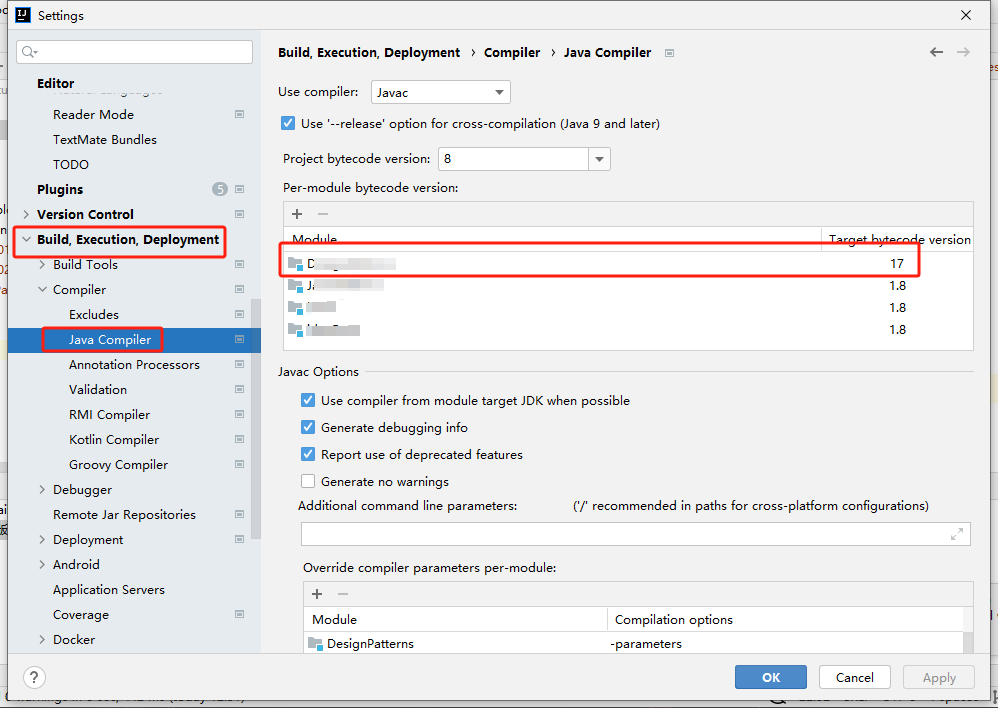Click the project icon next to Version Control
This screenshot has height=708, width=998.
tap(239, 214)
